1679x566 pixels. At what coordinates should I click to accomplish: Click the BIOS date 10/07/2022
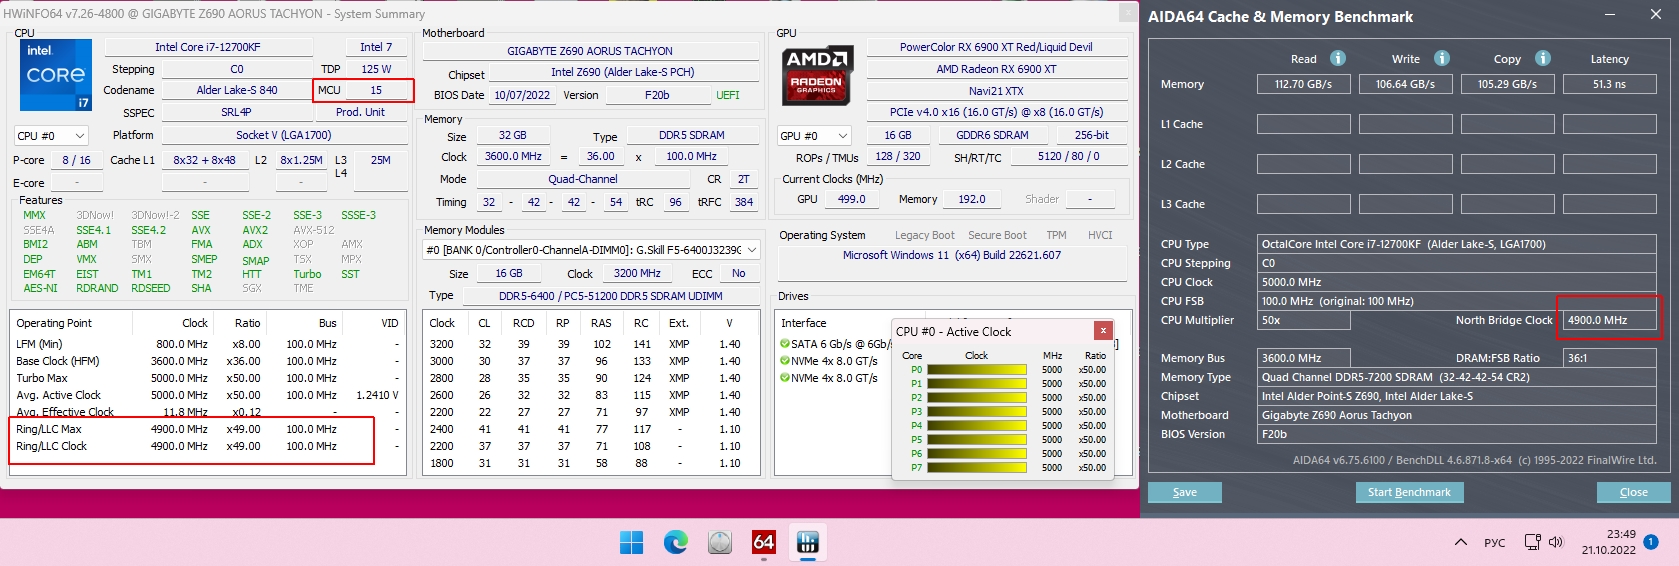click(522, 95)
